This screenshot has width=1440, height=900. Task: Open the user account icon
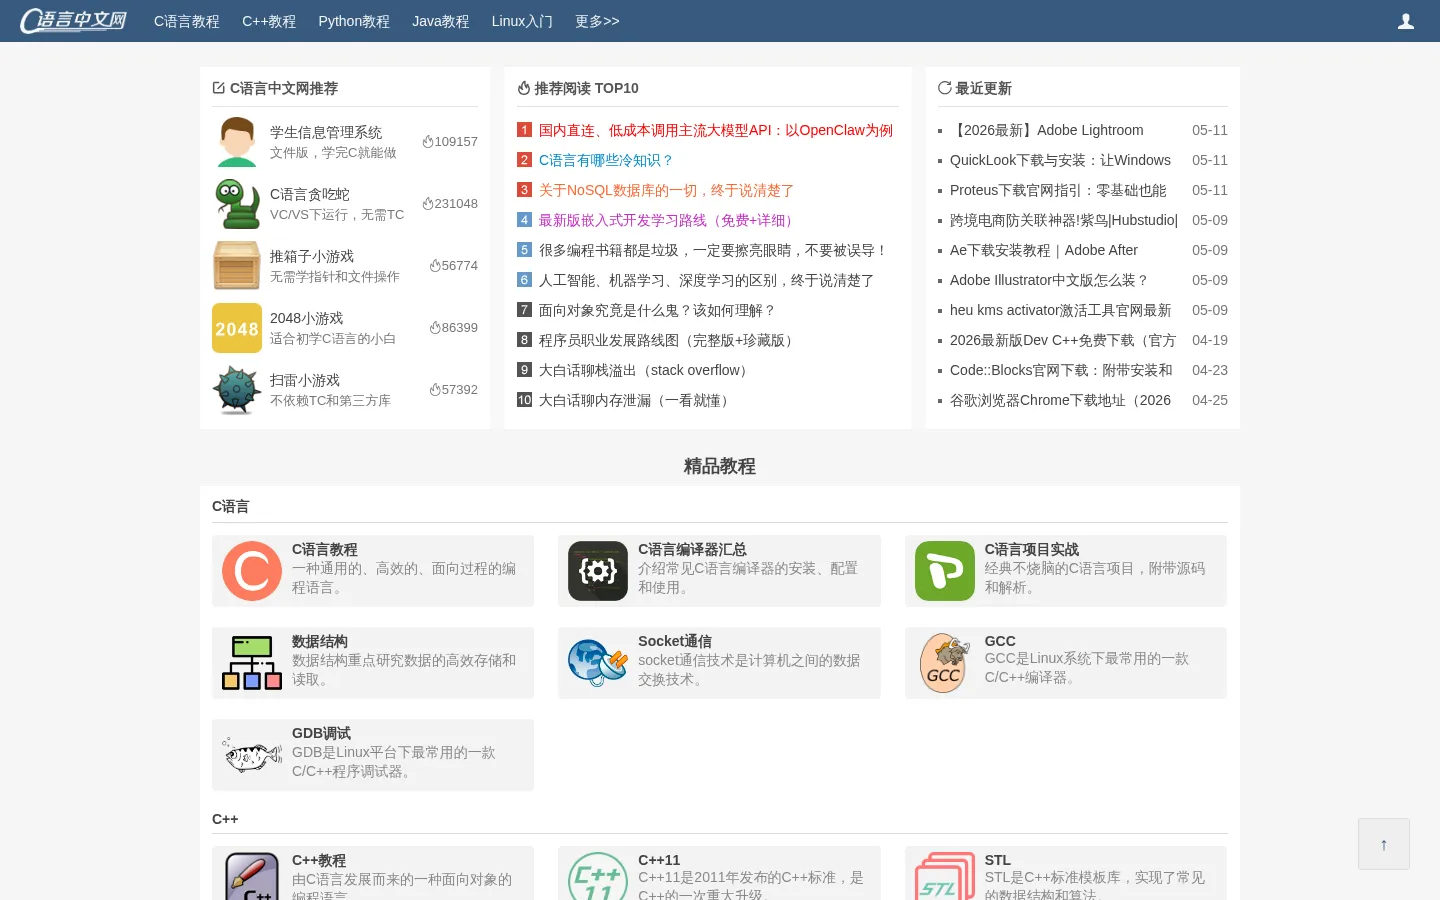pyautogui.click(x=1406, y=21)
